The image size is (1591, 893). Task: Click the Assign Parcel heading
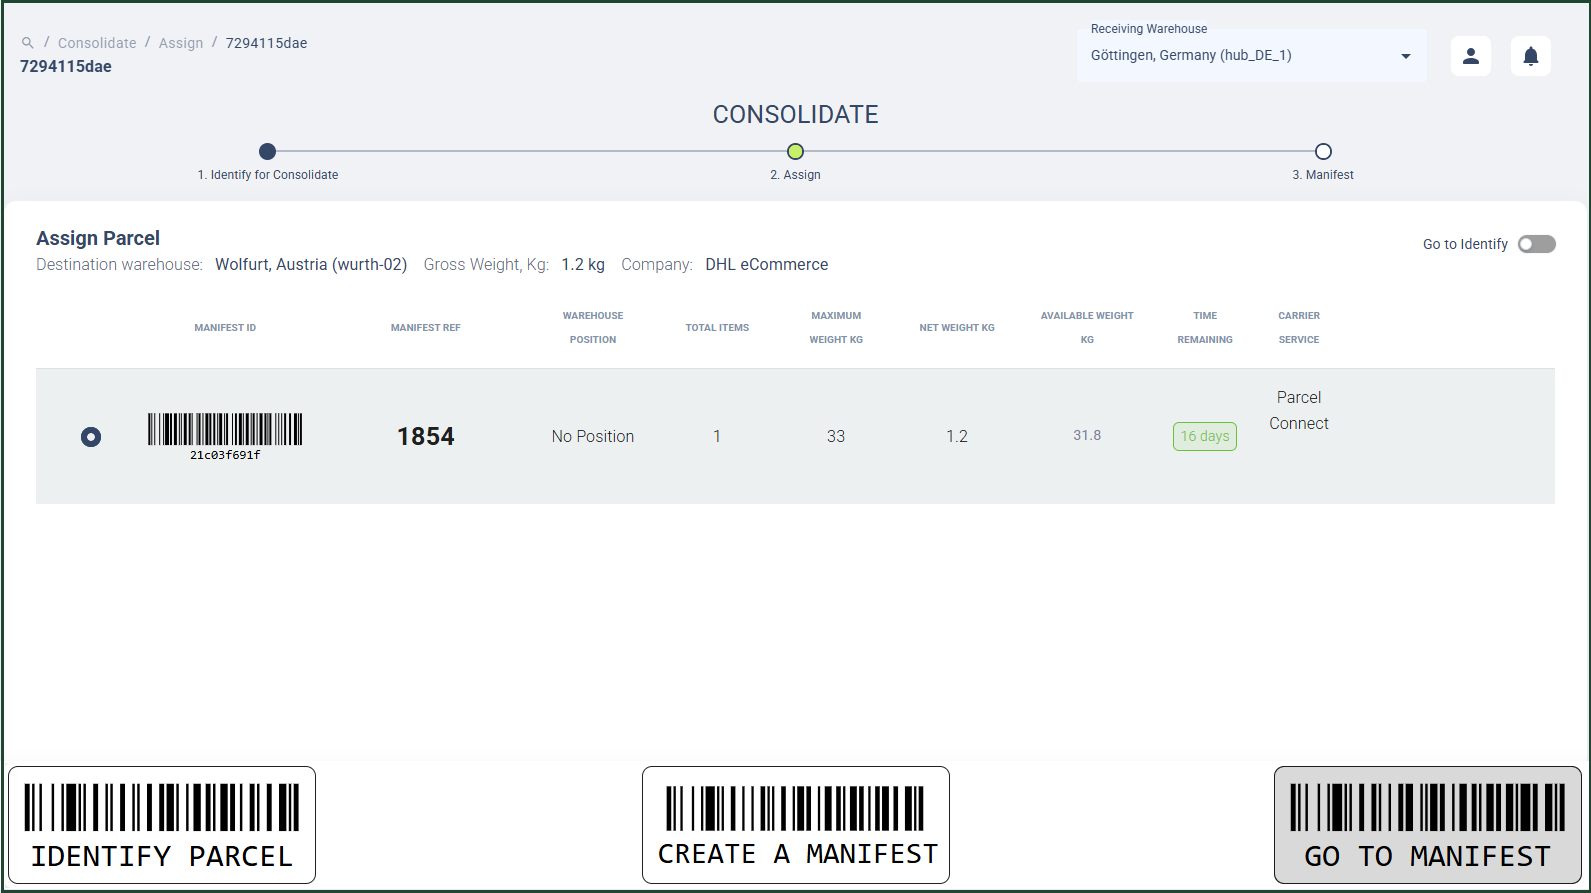point(98,238)
